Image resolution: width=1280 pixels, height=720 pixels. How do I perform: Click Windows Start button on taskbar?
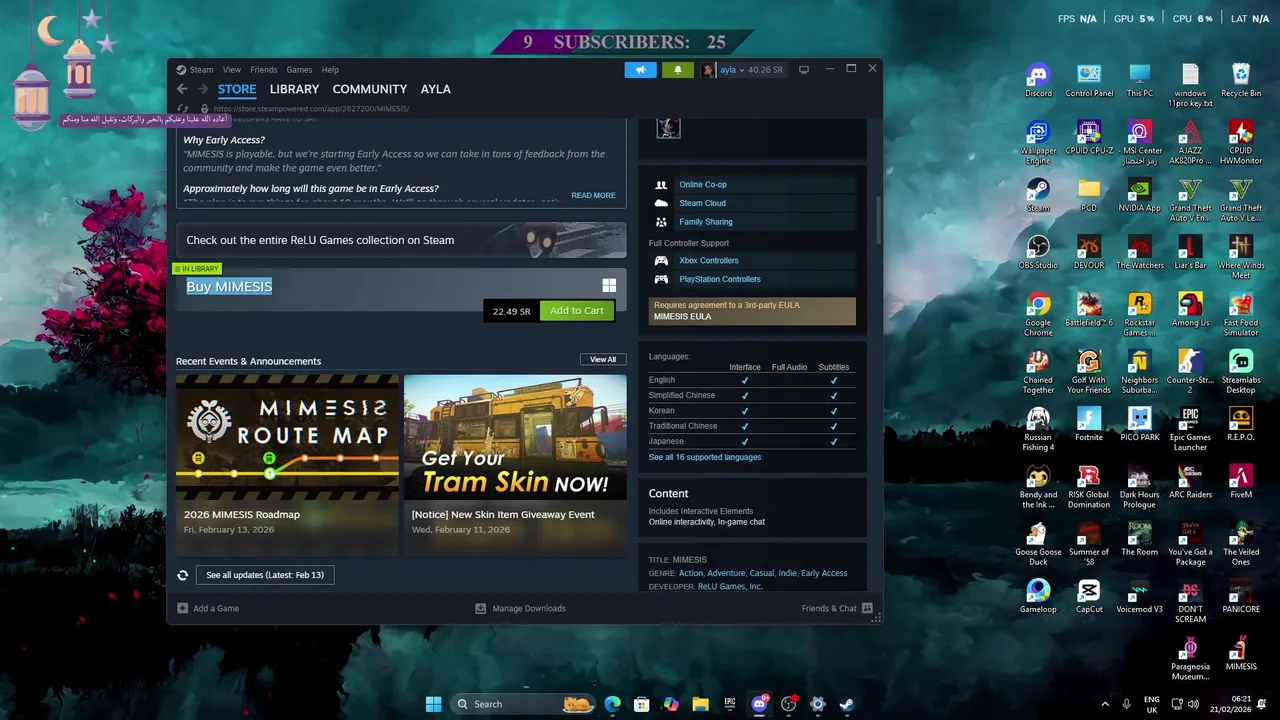click(433, 704)
